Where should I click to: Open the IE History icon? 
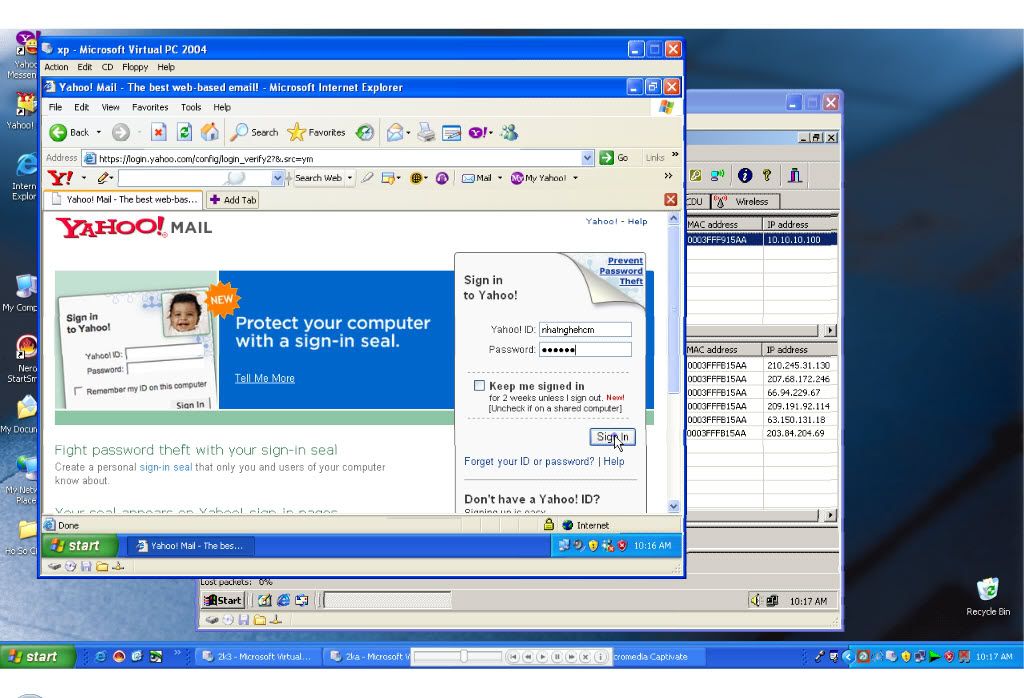[x=364, y=133]
